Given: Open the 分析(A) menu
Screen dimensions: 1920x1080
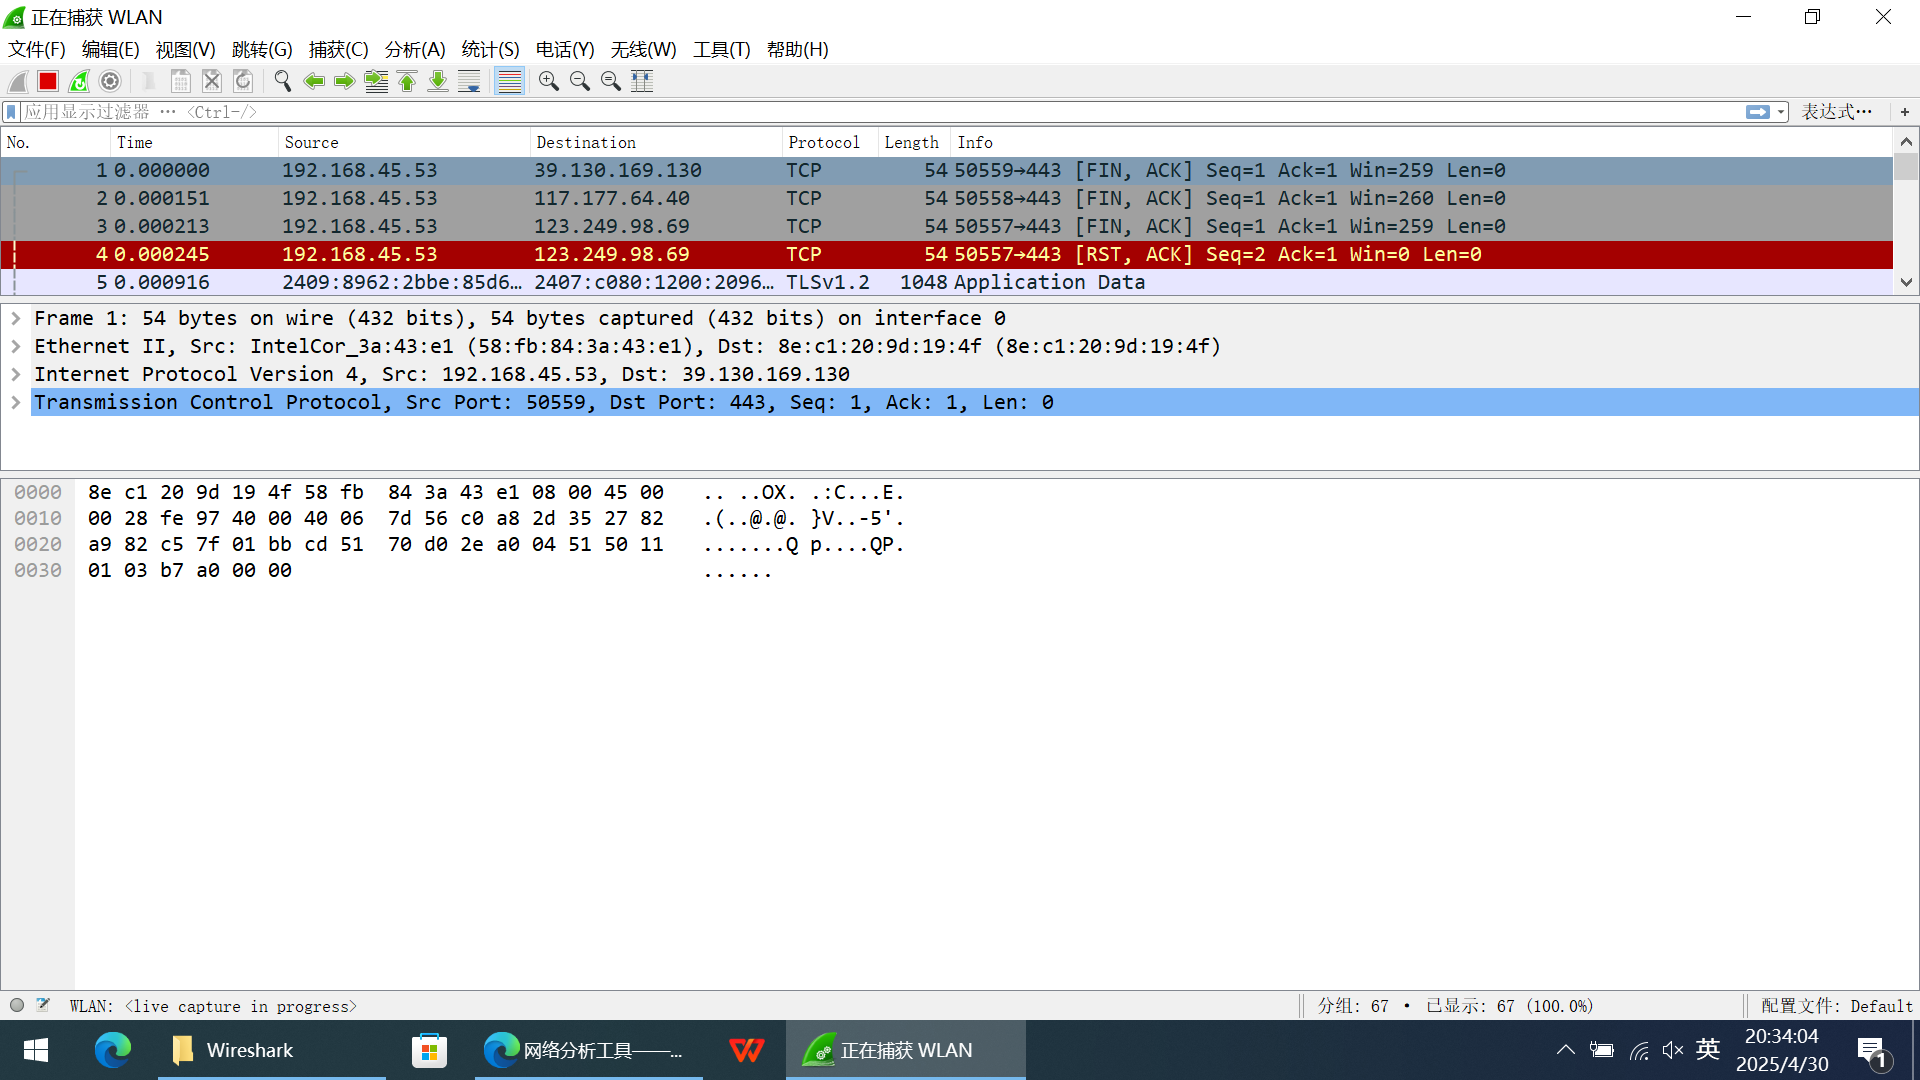Looking at the screenshot, I should tap(414, 50).
